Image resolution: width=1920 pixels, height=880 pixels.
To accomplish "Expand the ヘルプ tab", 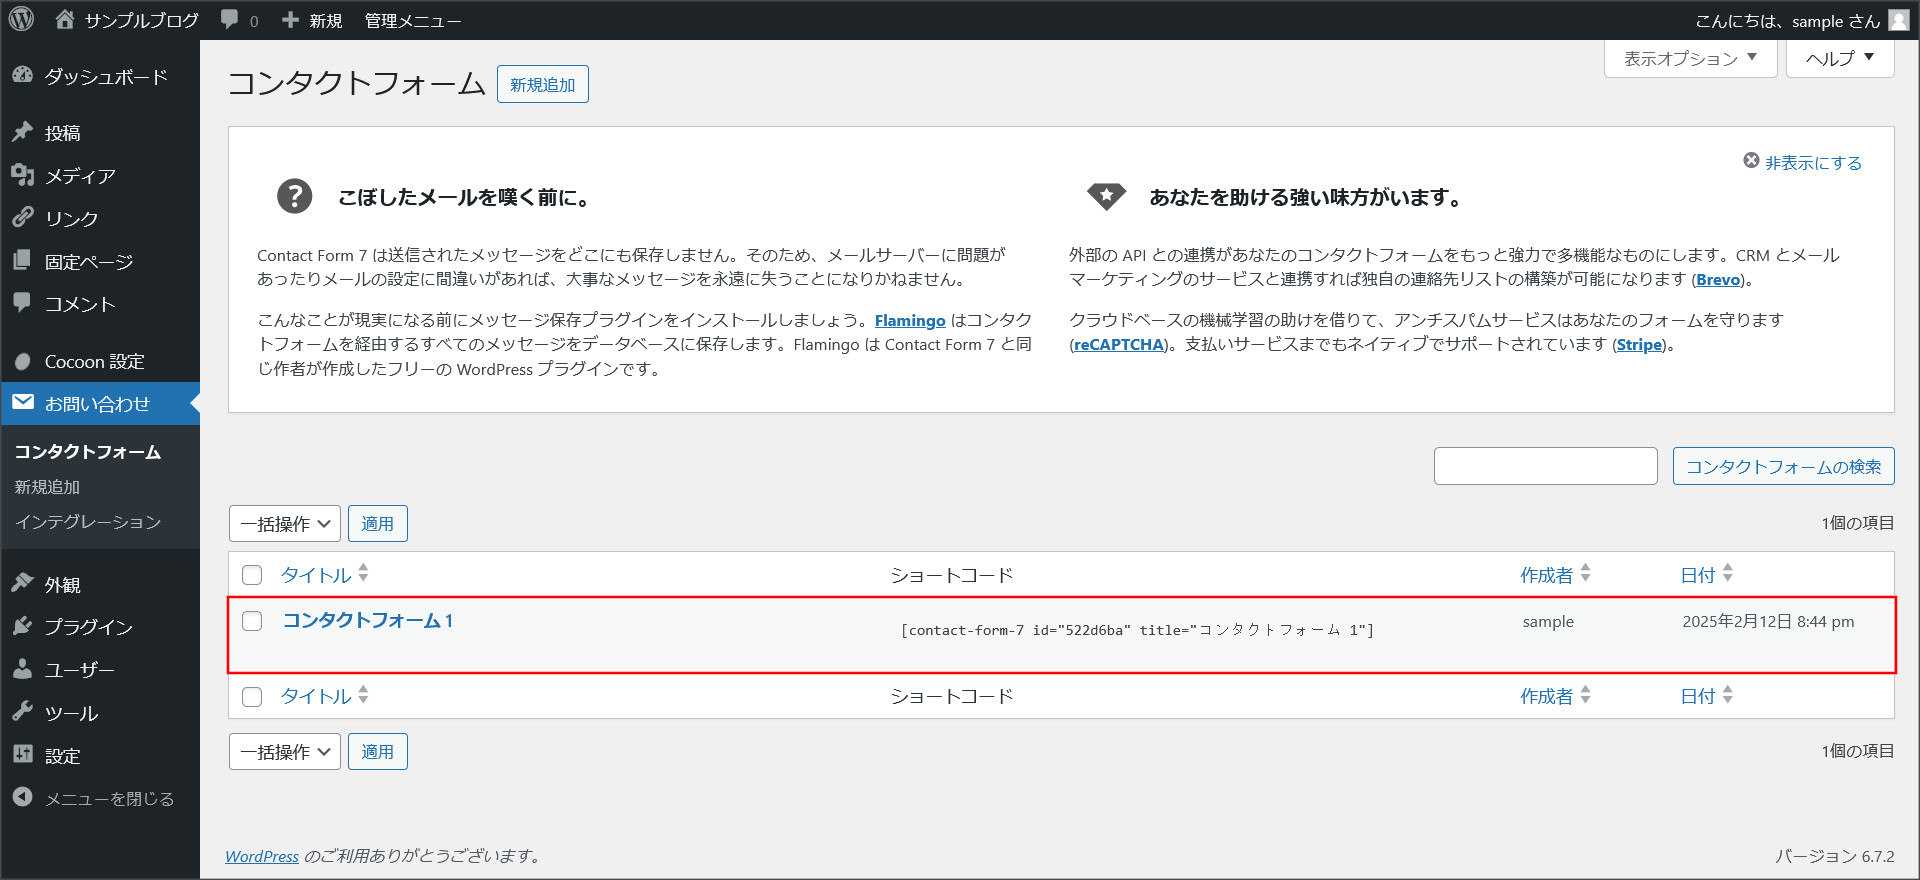I will pyautogui.click(x=1840, y=59).
